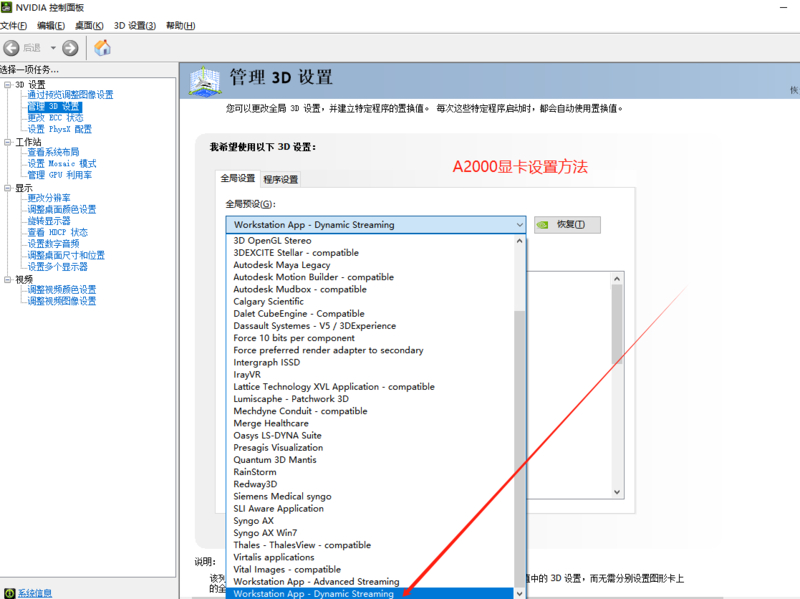Click the 系统信息 icon at bottom left
The image size is (800, 599).
click(9, 593)
